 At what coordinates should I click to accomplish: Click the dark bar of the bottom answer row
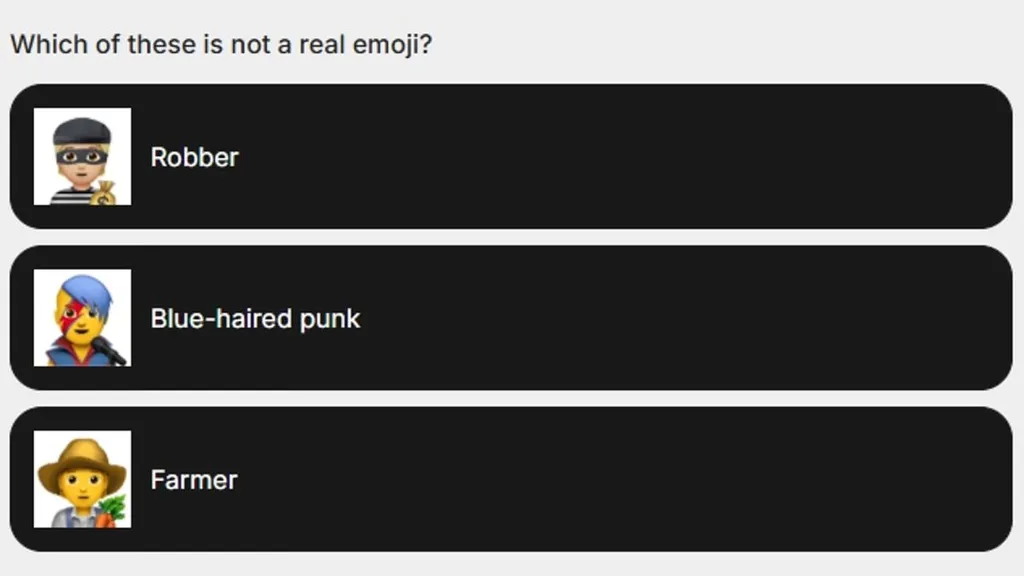click(x=600, y=480)
